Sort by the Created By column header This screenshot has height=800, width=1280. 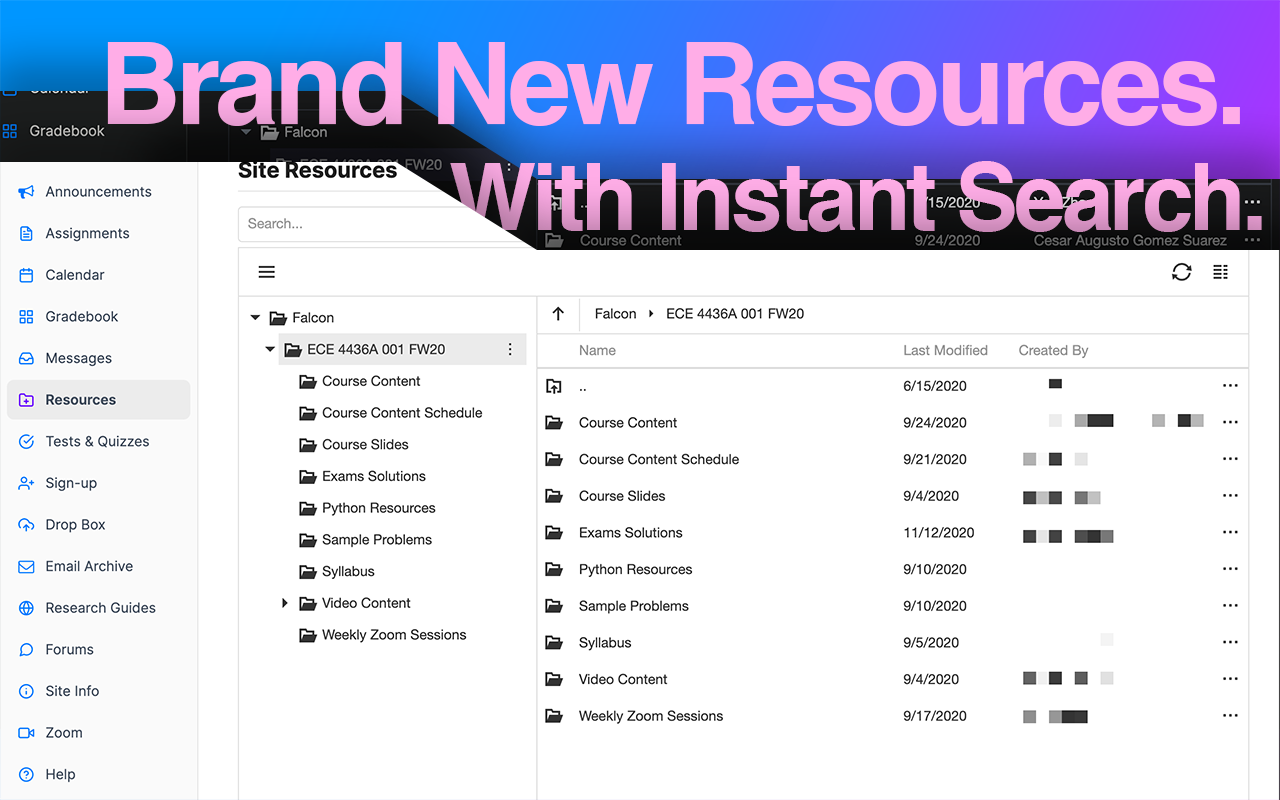(1053, 351)
